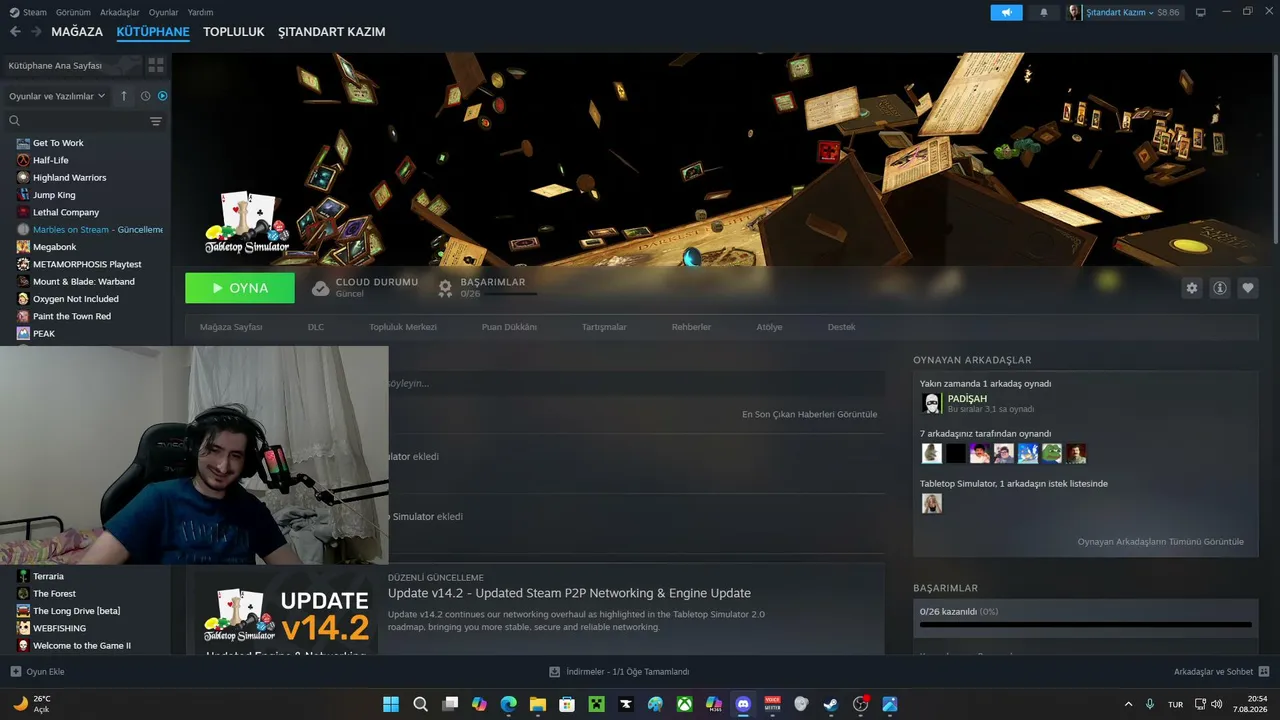Screen dimensions: 1280x720
Task: Open File Explorer from taskbar
Action: pos(537,704)
